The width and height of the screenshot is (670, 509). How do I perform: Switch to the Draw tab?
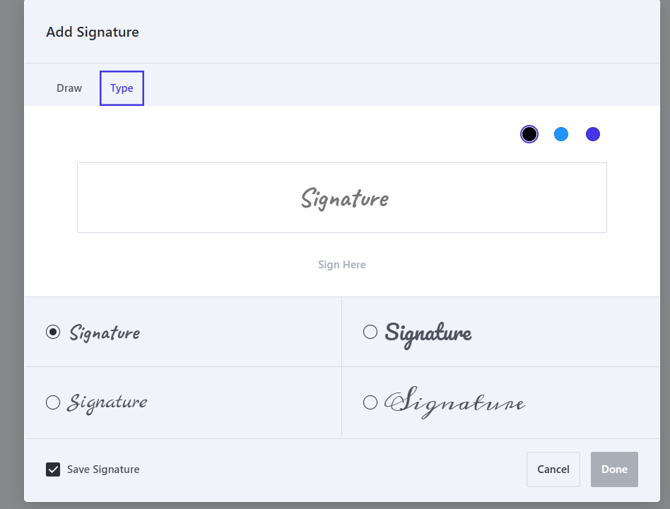pyautogui.click(x=69, y=88)
